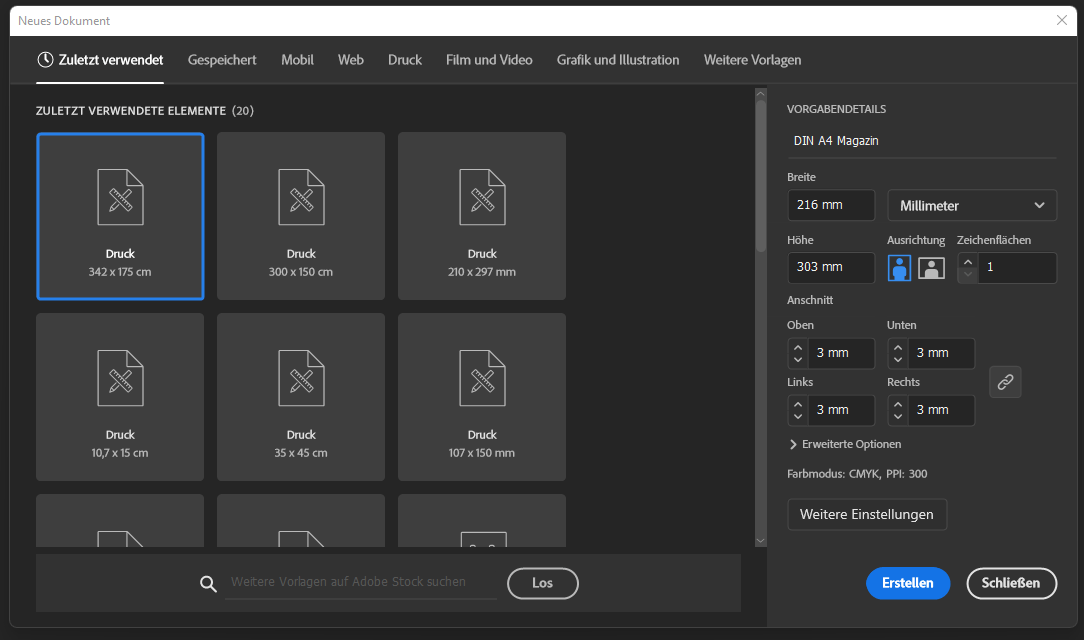Click the Zuletzt verwendet clock icon
Screen dimensions: 1084x640
tap(45, 60)
